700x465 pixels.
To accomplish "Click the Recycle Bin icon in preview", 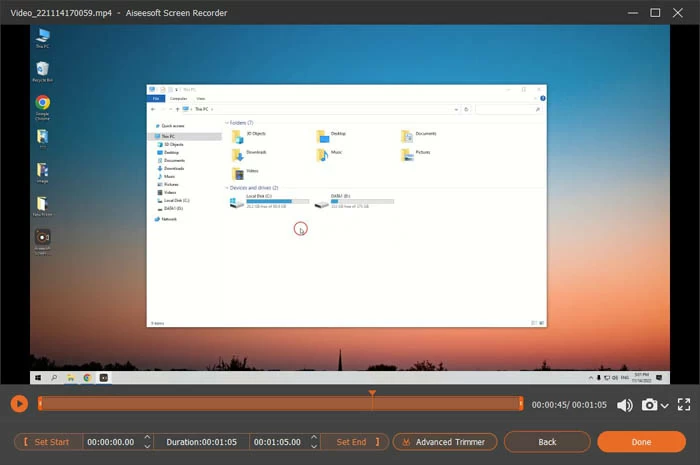I will (x=42, y=71).
